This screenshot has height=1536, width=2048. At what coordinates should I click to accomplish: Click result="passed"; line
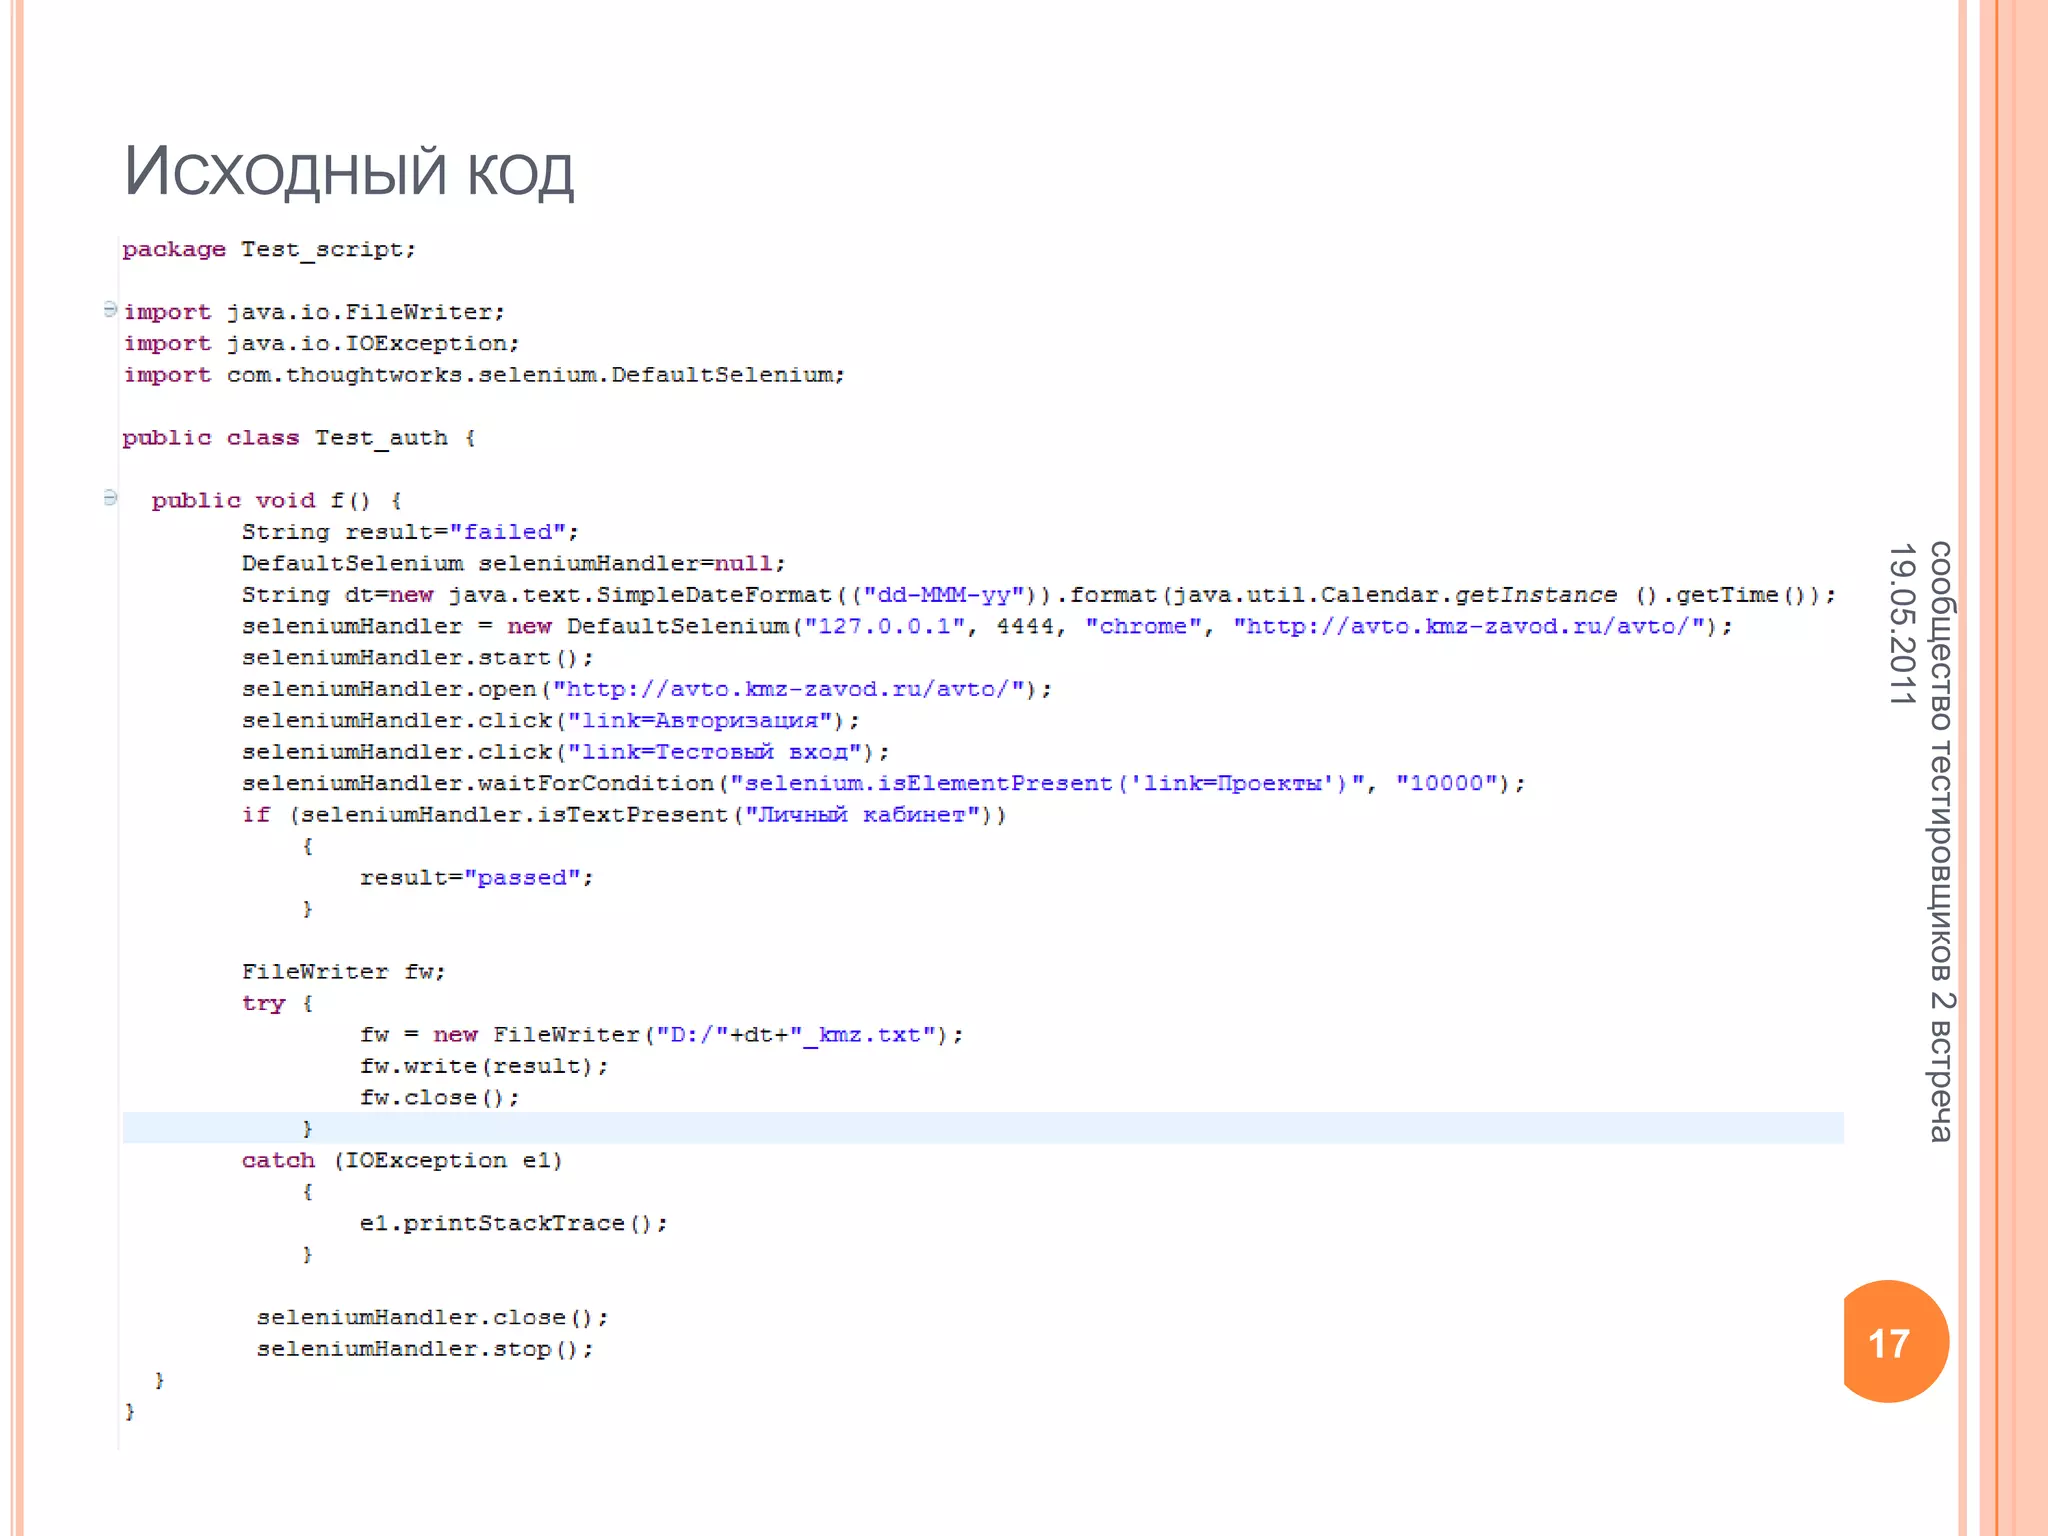pos(477,877)
